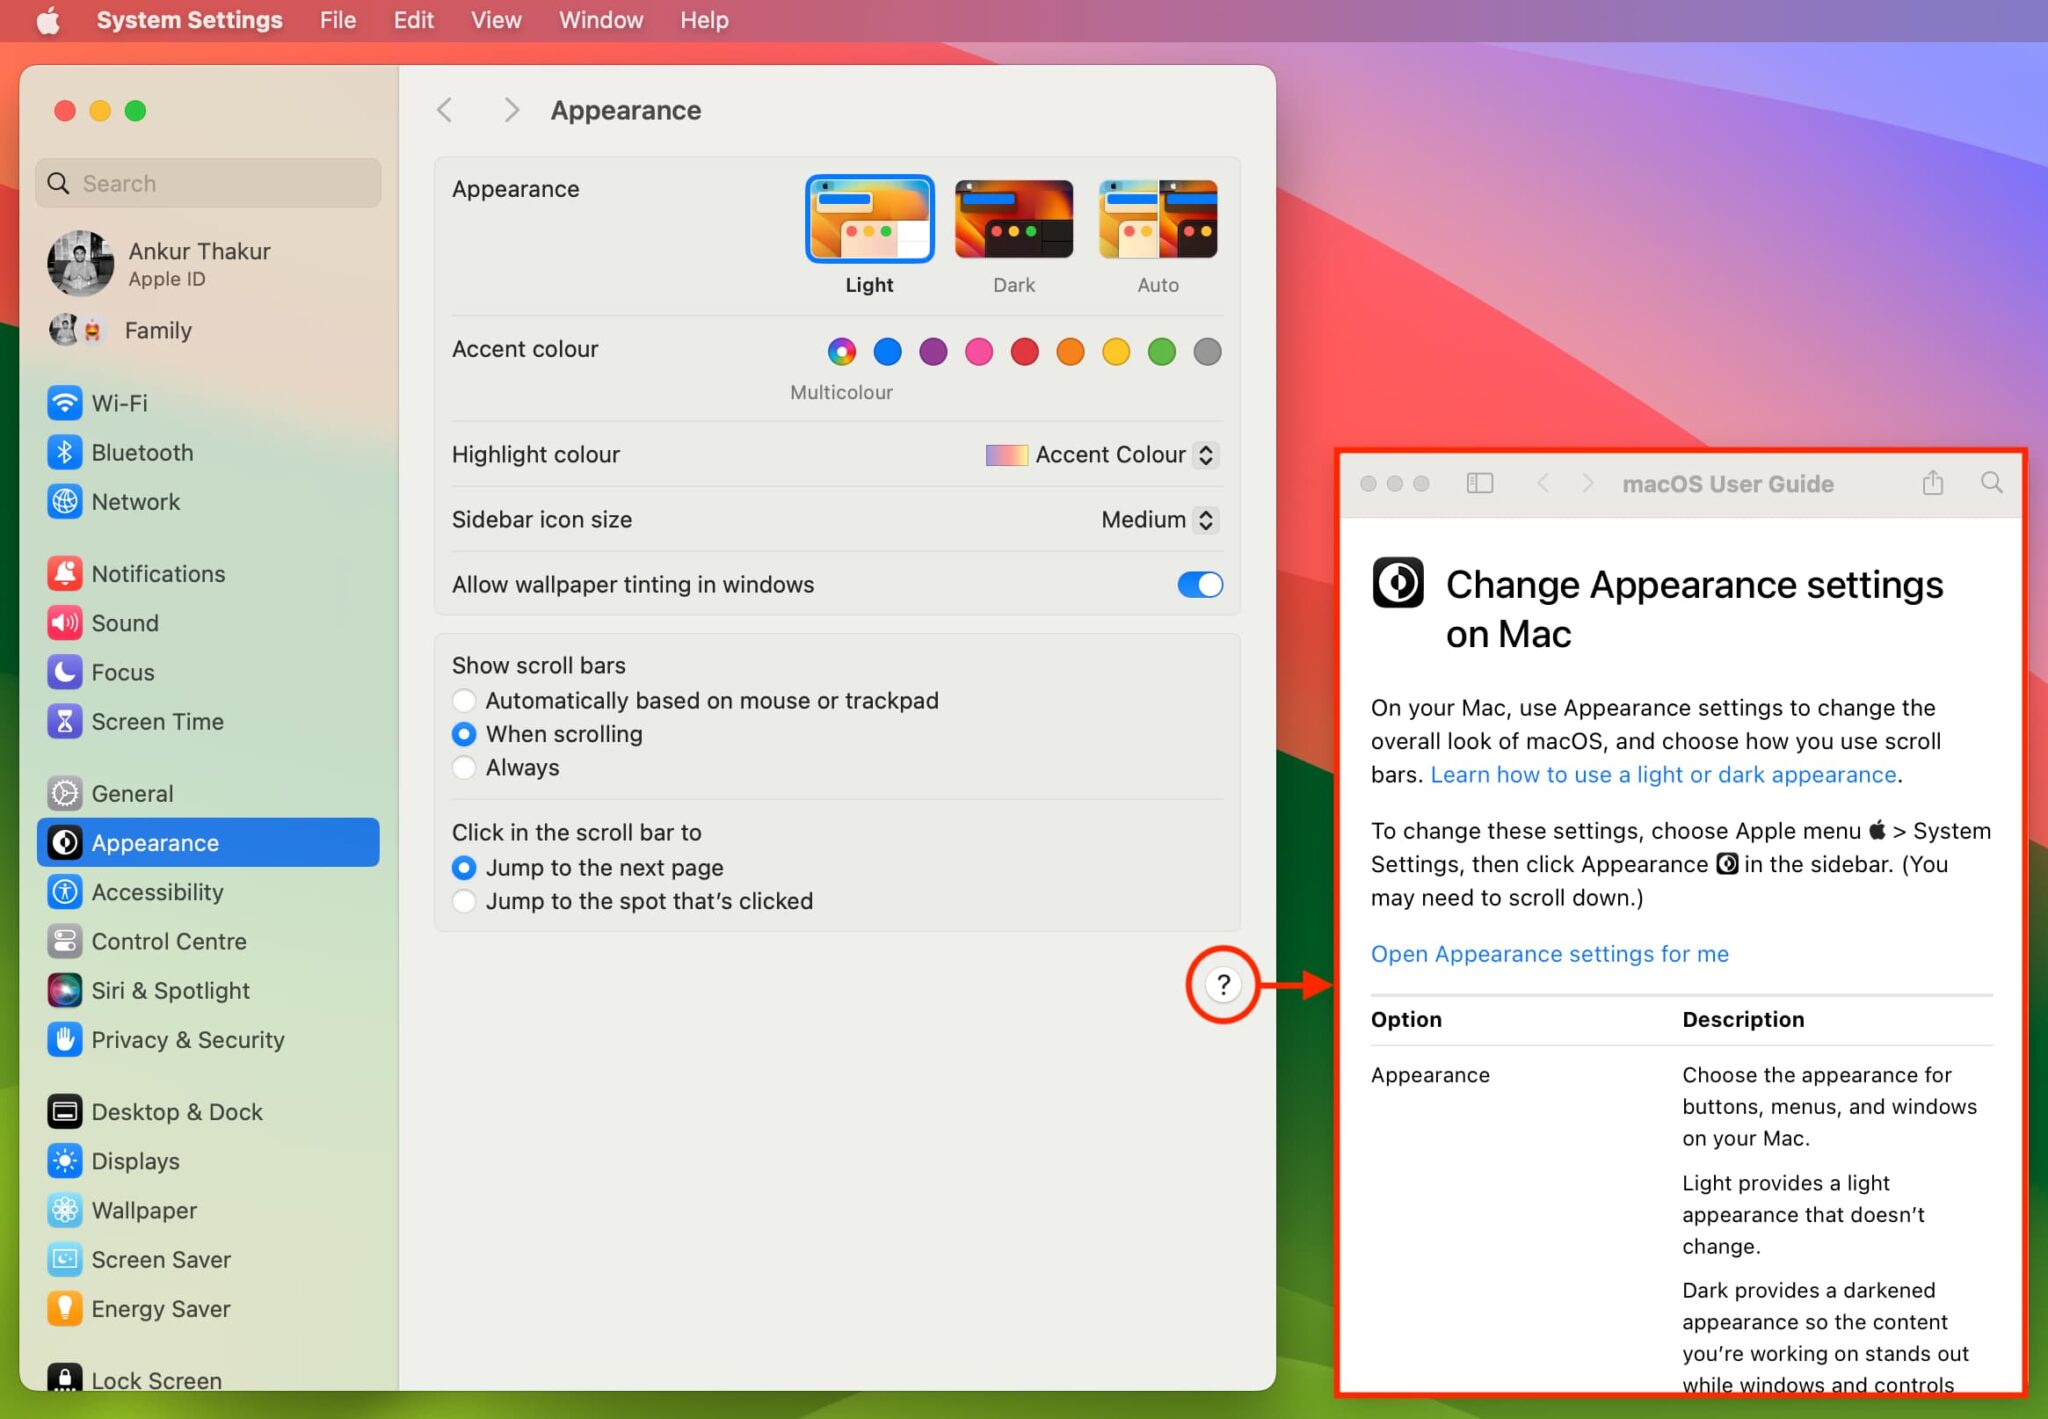Viewport: 2048px width, 1419px height.
Task: Open System Settings app menu
Action: tap(189, 20)
